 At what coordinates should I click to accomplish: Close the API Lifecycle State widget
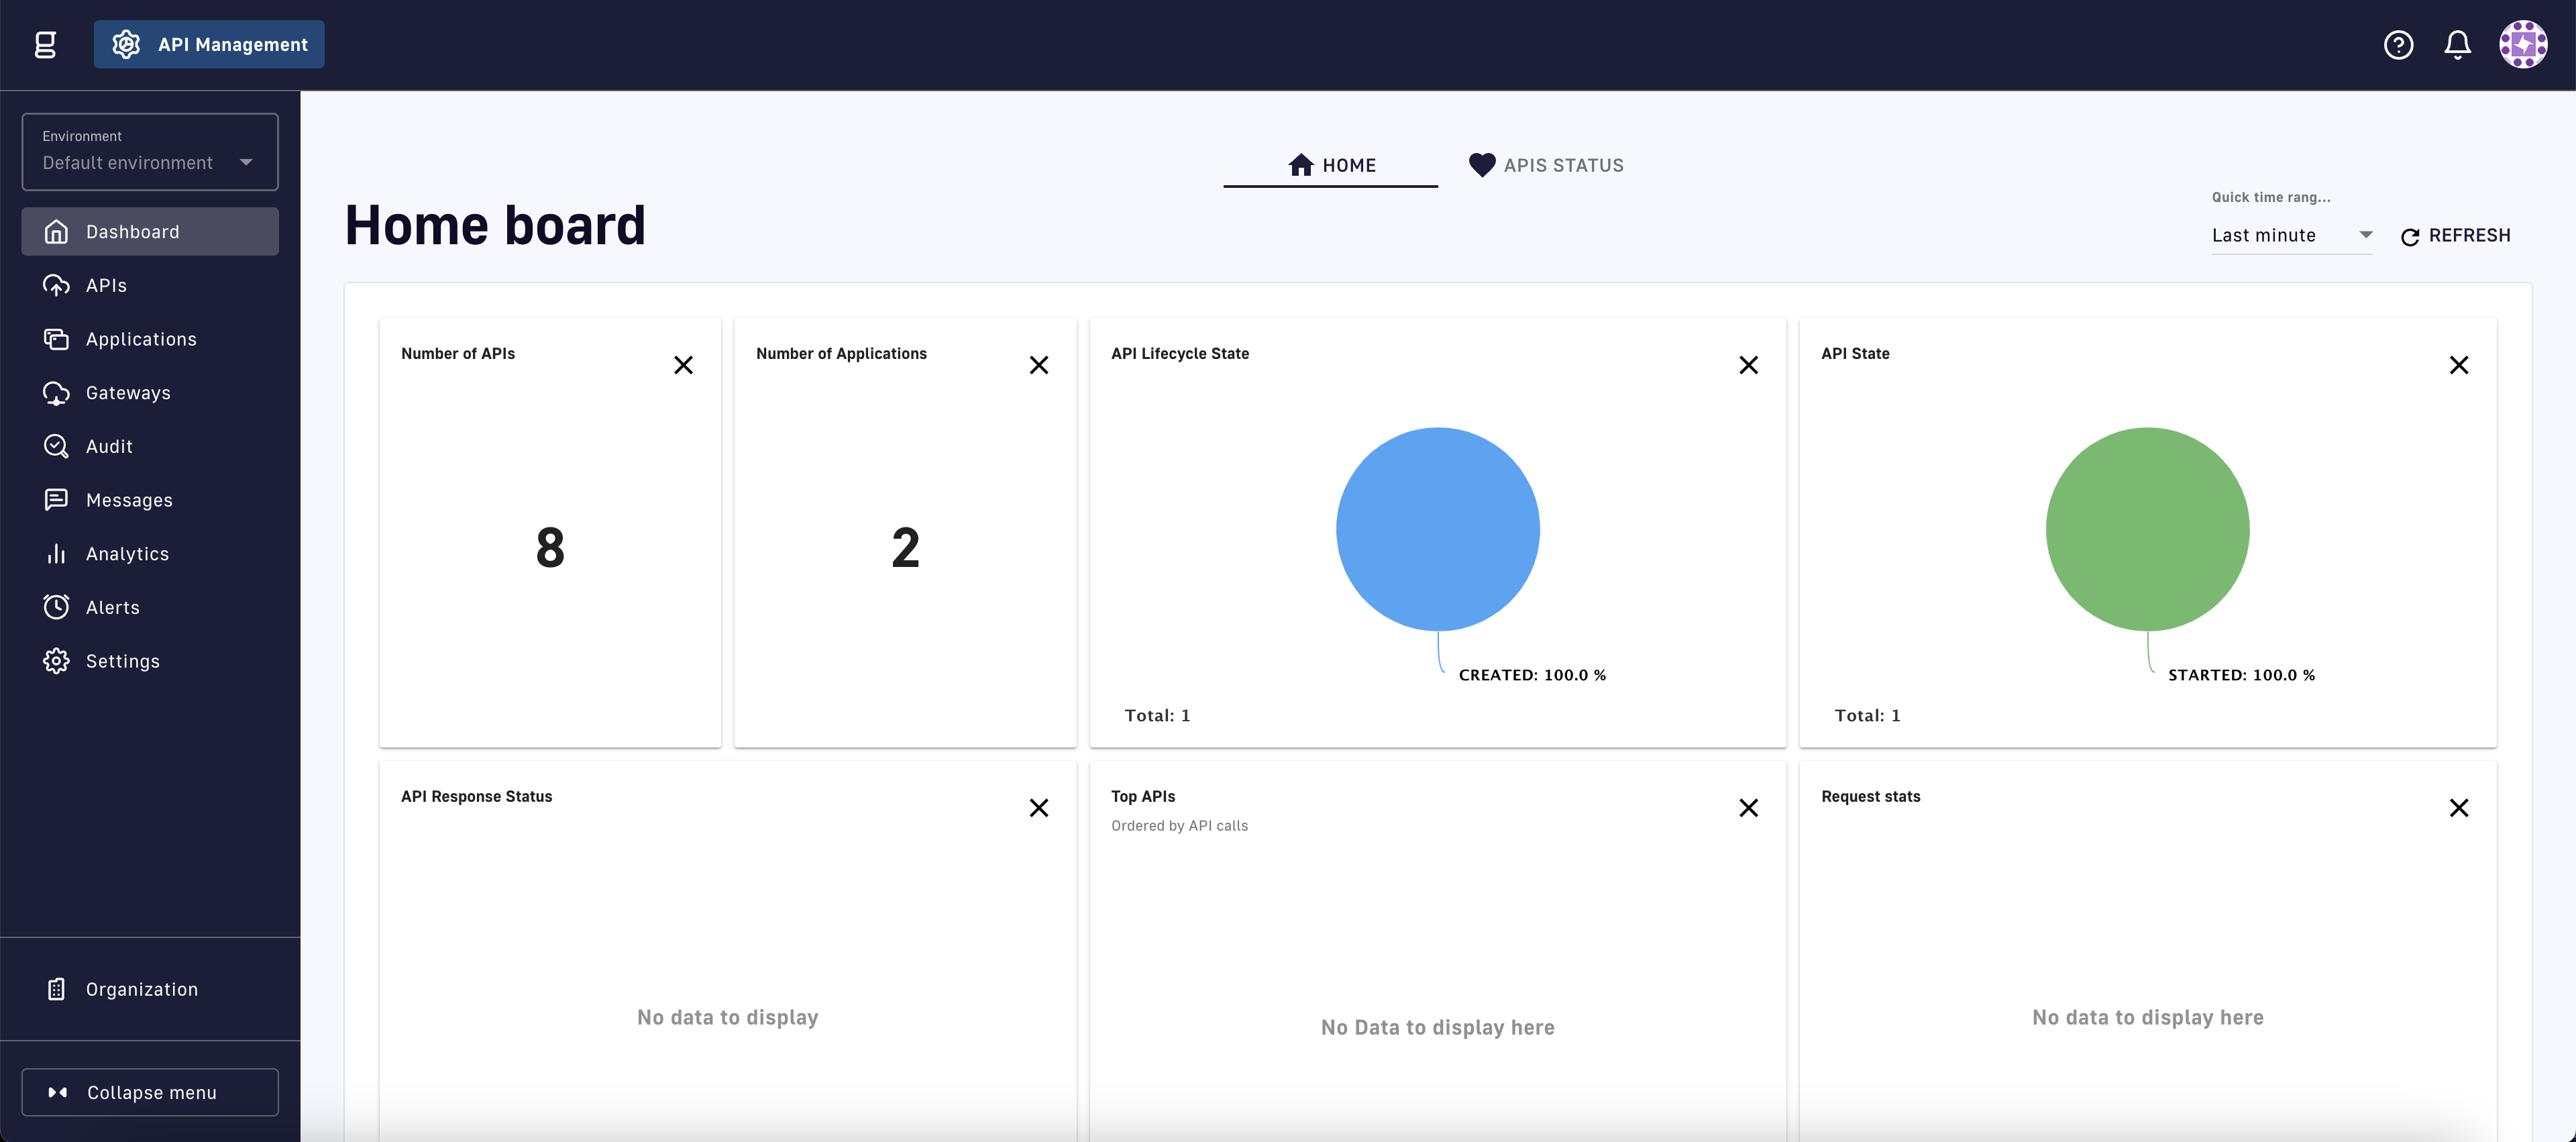(x=1748, y=365)
